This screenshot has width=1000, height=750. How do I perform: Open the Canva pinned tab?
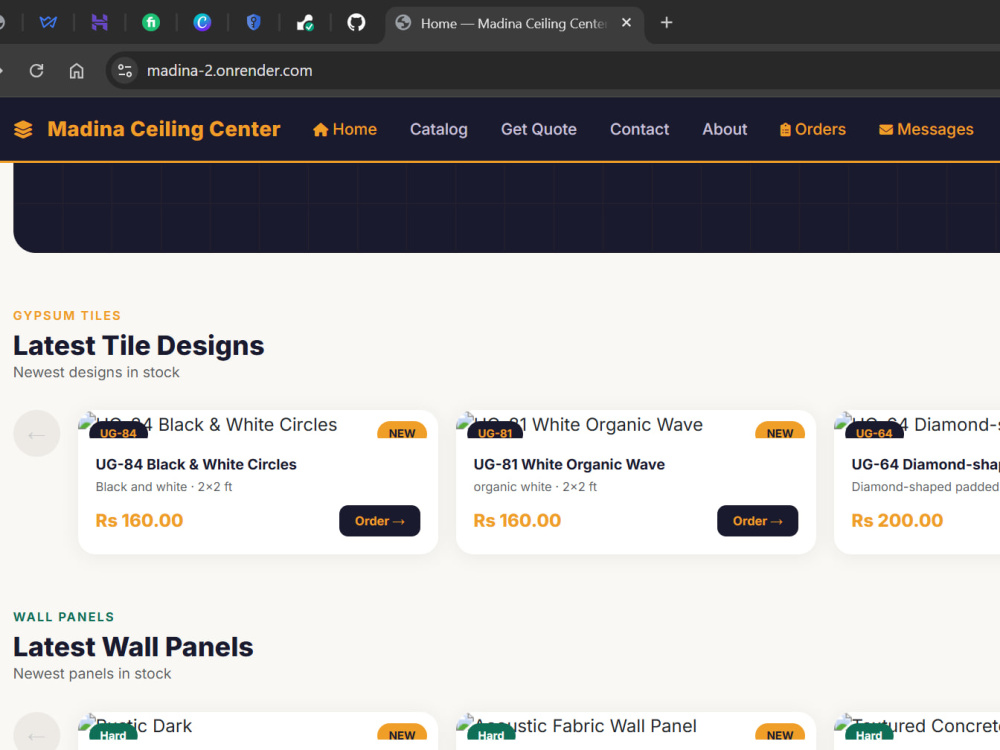[202, 23]
